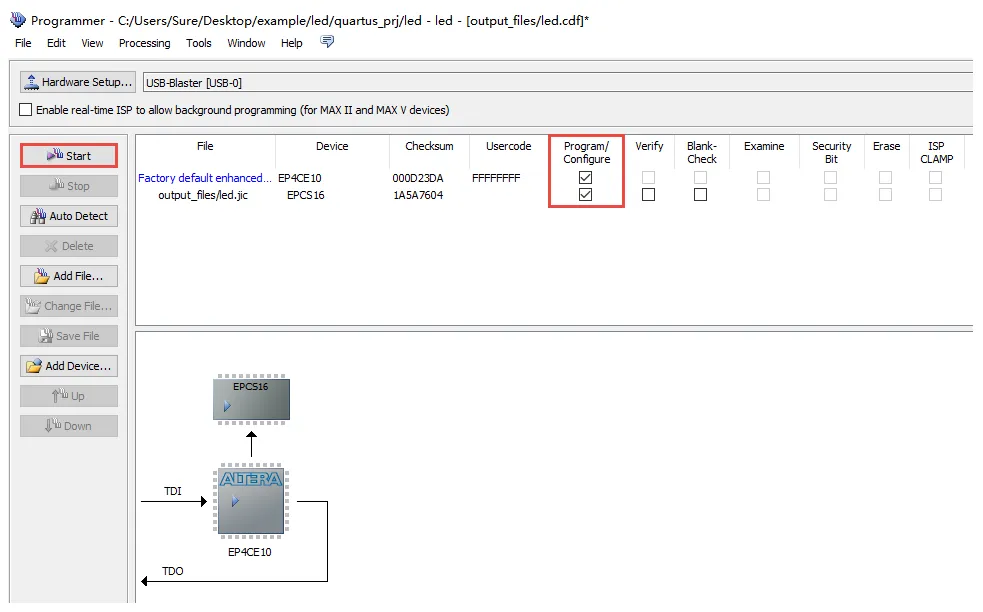Click the Stop button
This screenshot has width=983, height=612.
(69, 186)
